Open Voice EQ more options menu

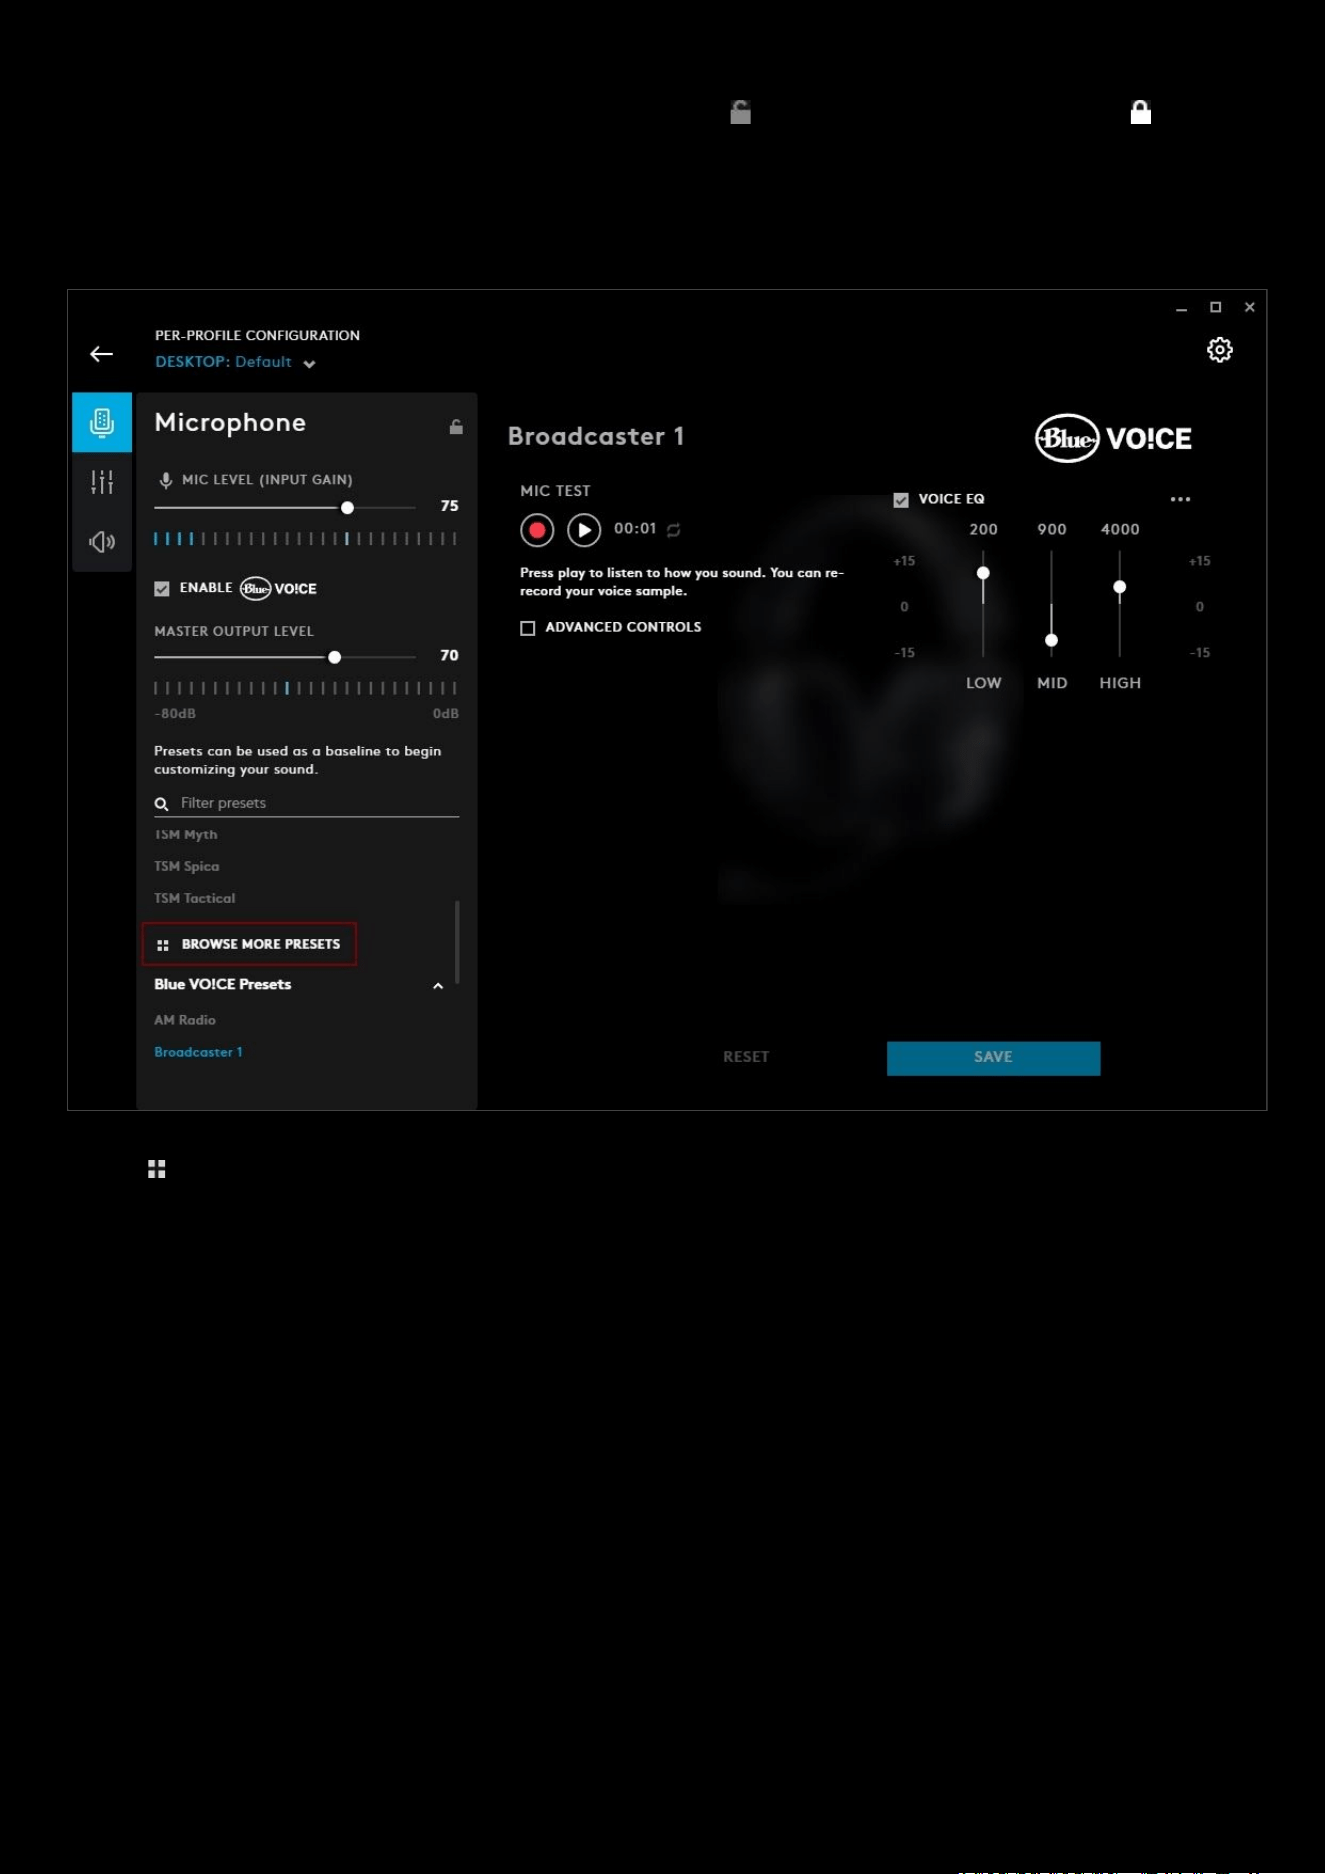tap(1180, 499)
